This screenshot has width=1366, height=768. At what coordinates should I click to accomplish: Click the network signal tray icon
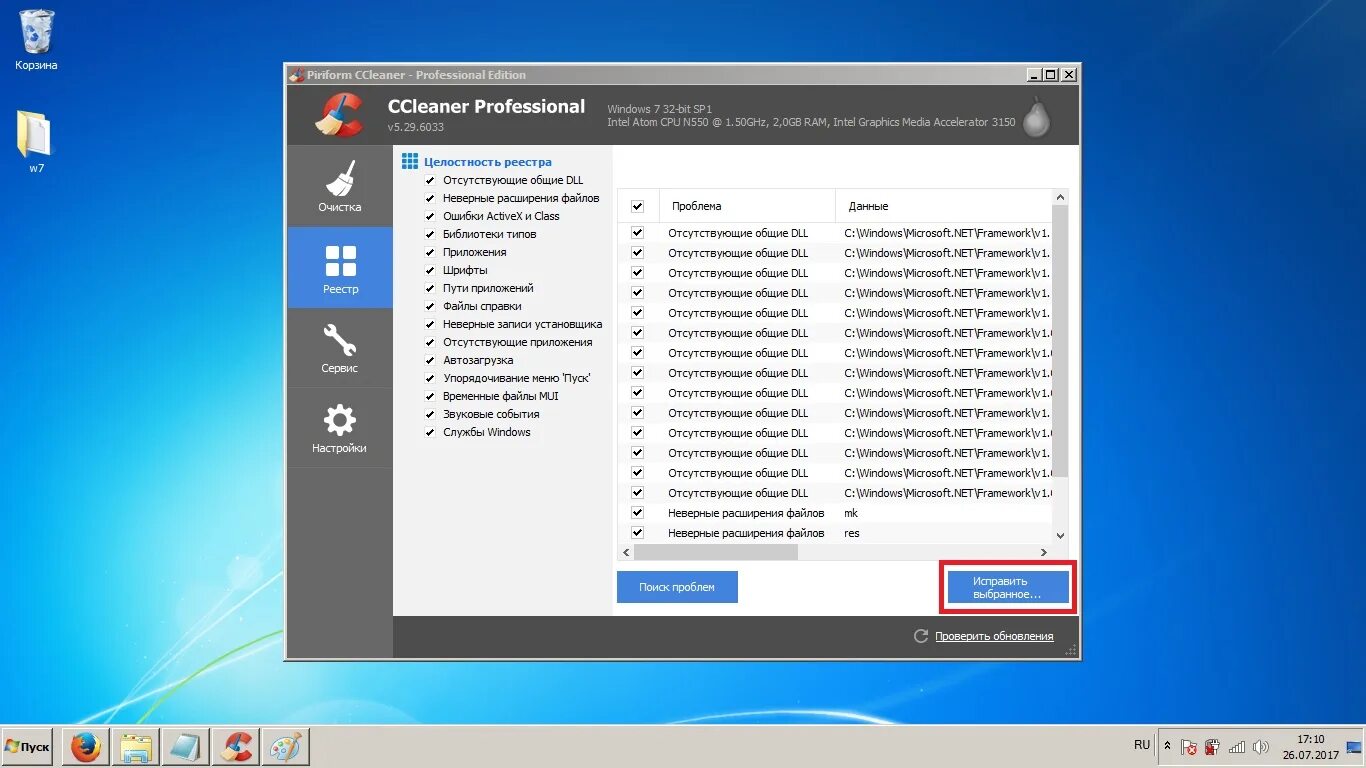pyautogui.click(x=1237, y=747)
